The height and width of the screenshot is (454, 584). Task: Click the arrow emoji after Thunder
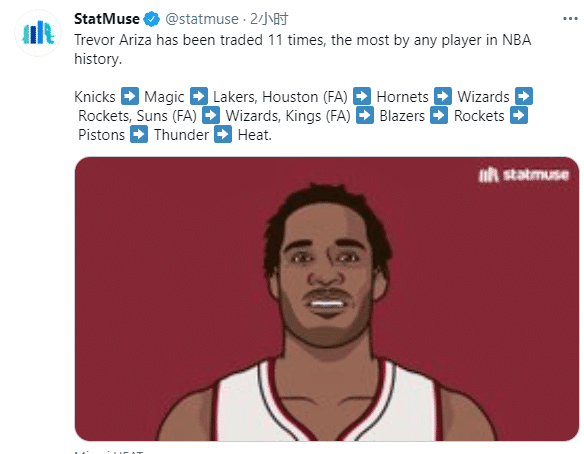point(223,134)
